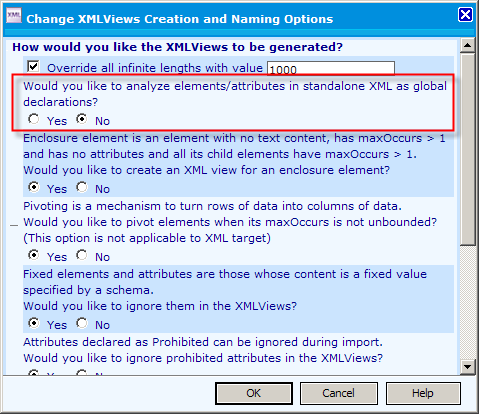
Task: Select Yes to pivot bounded maxOccurs elements
Action: (33, 255)
